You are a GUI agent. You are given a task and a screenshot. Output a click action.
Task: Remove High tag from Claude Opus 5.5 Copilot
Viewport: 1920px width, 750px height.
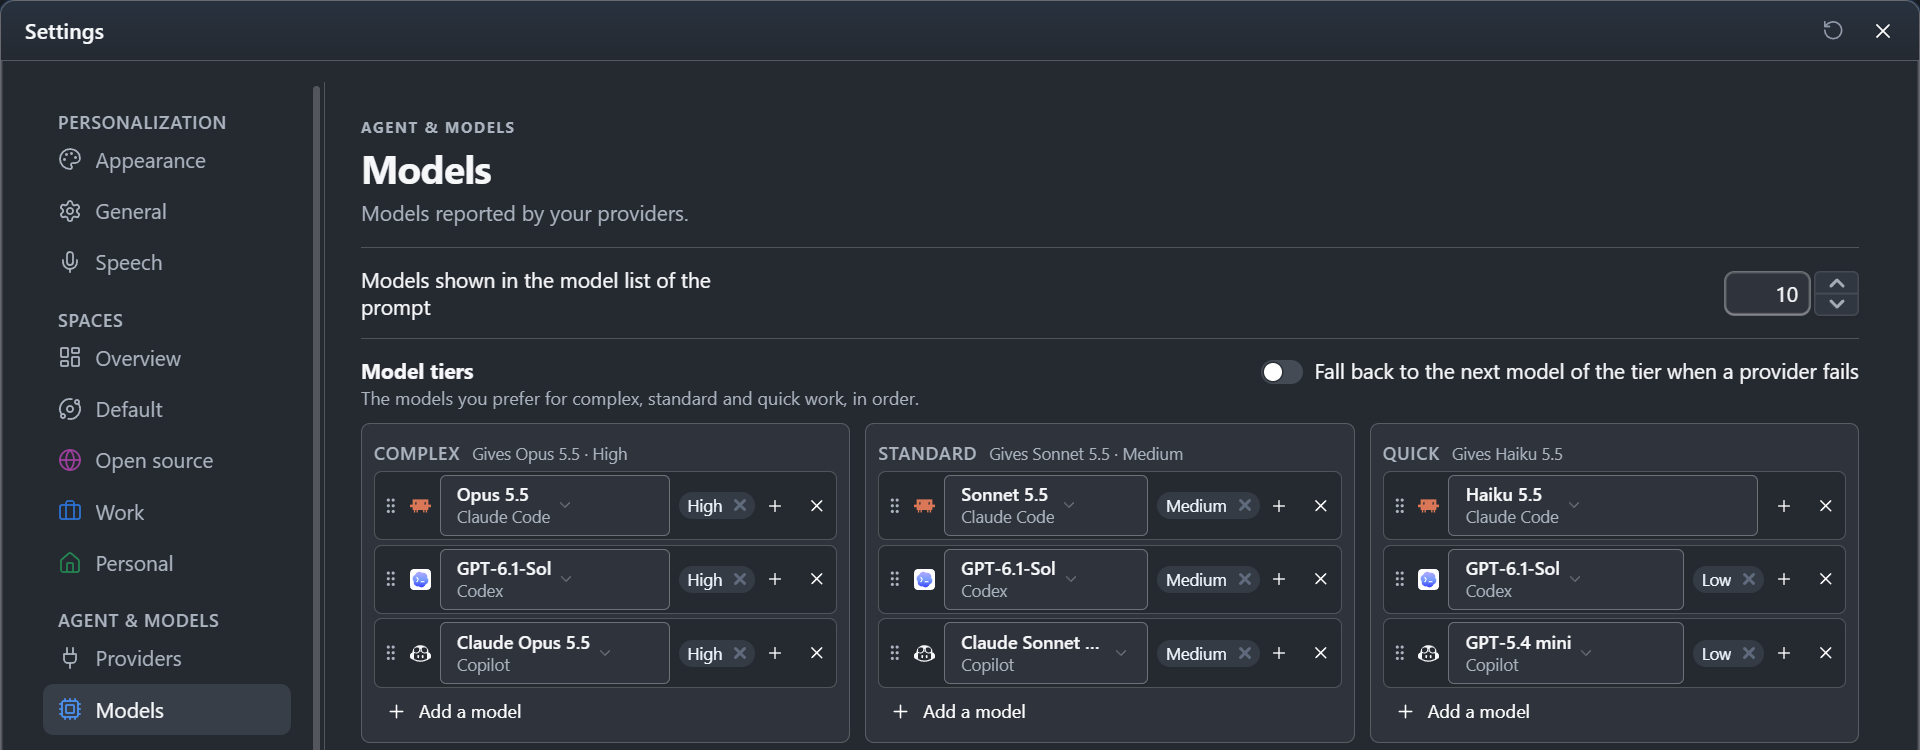(740, 653)
